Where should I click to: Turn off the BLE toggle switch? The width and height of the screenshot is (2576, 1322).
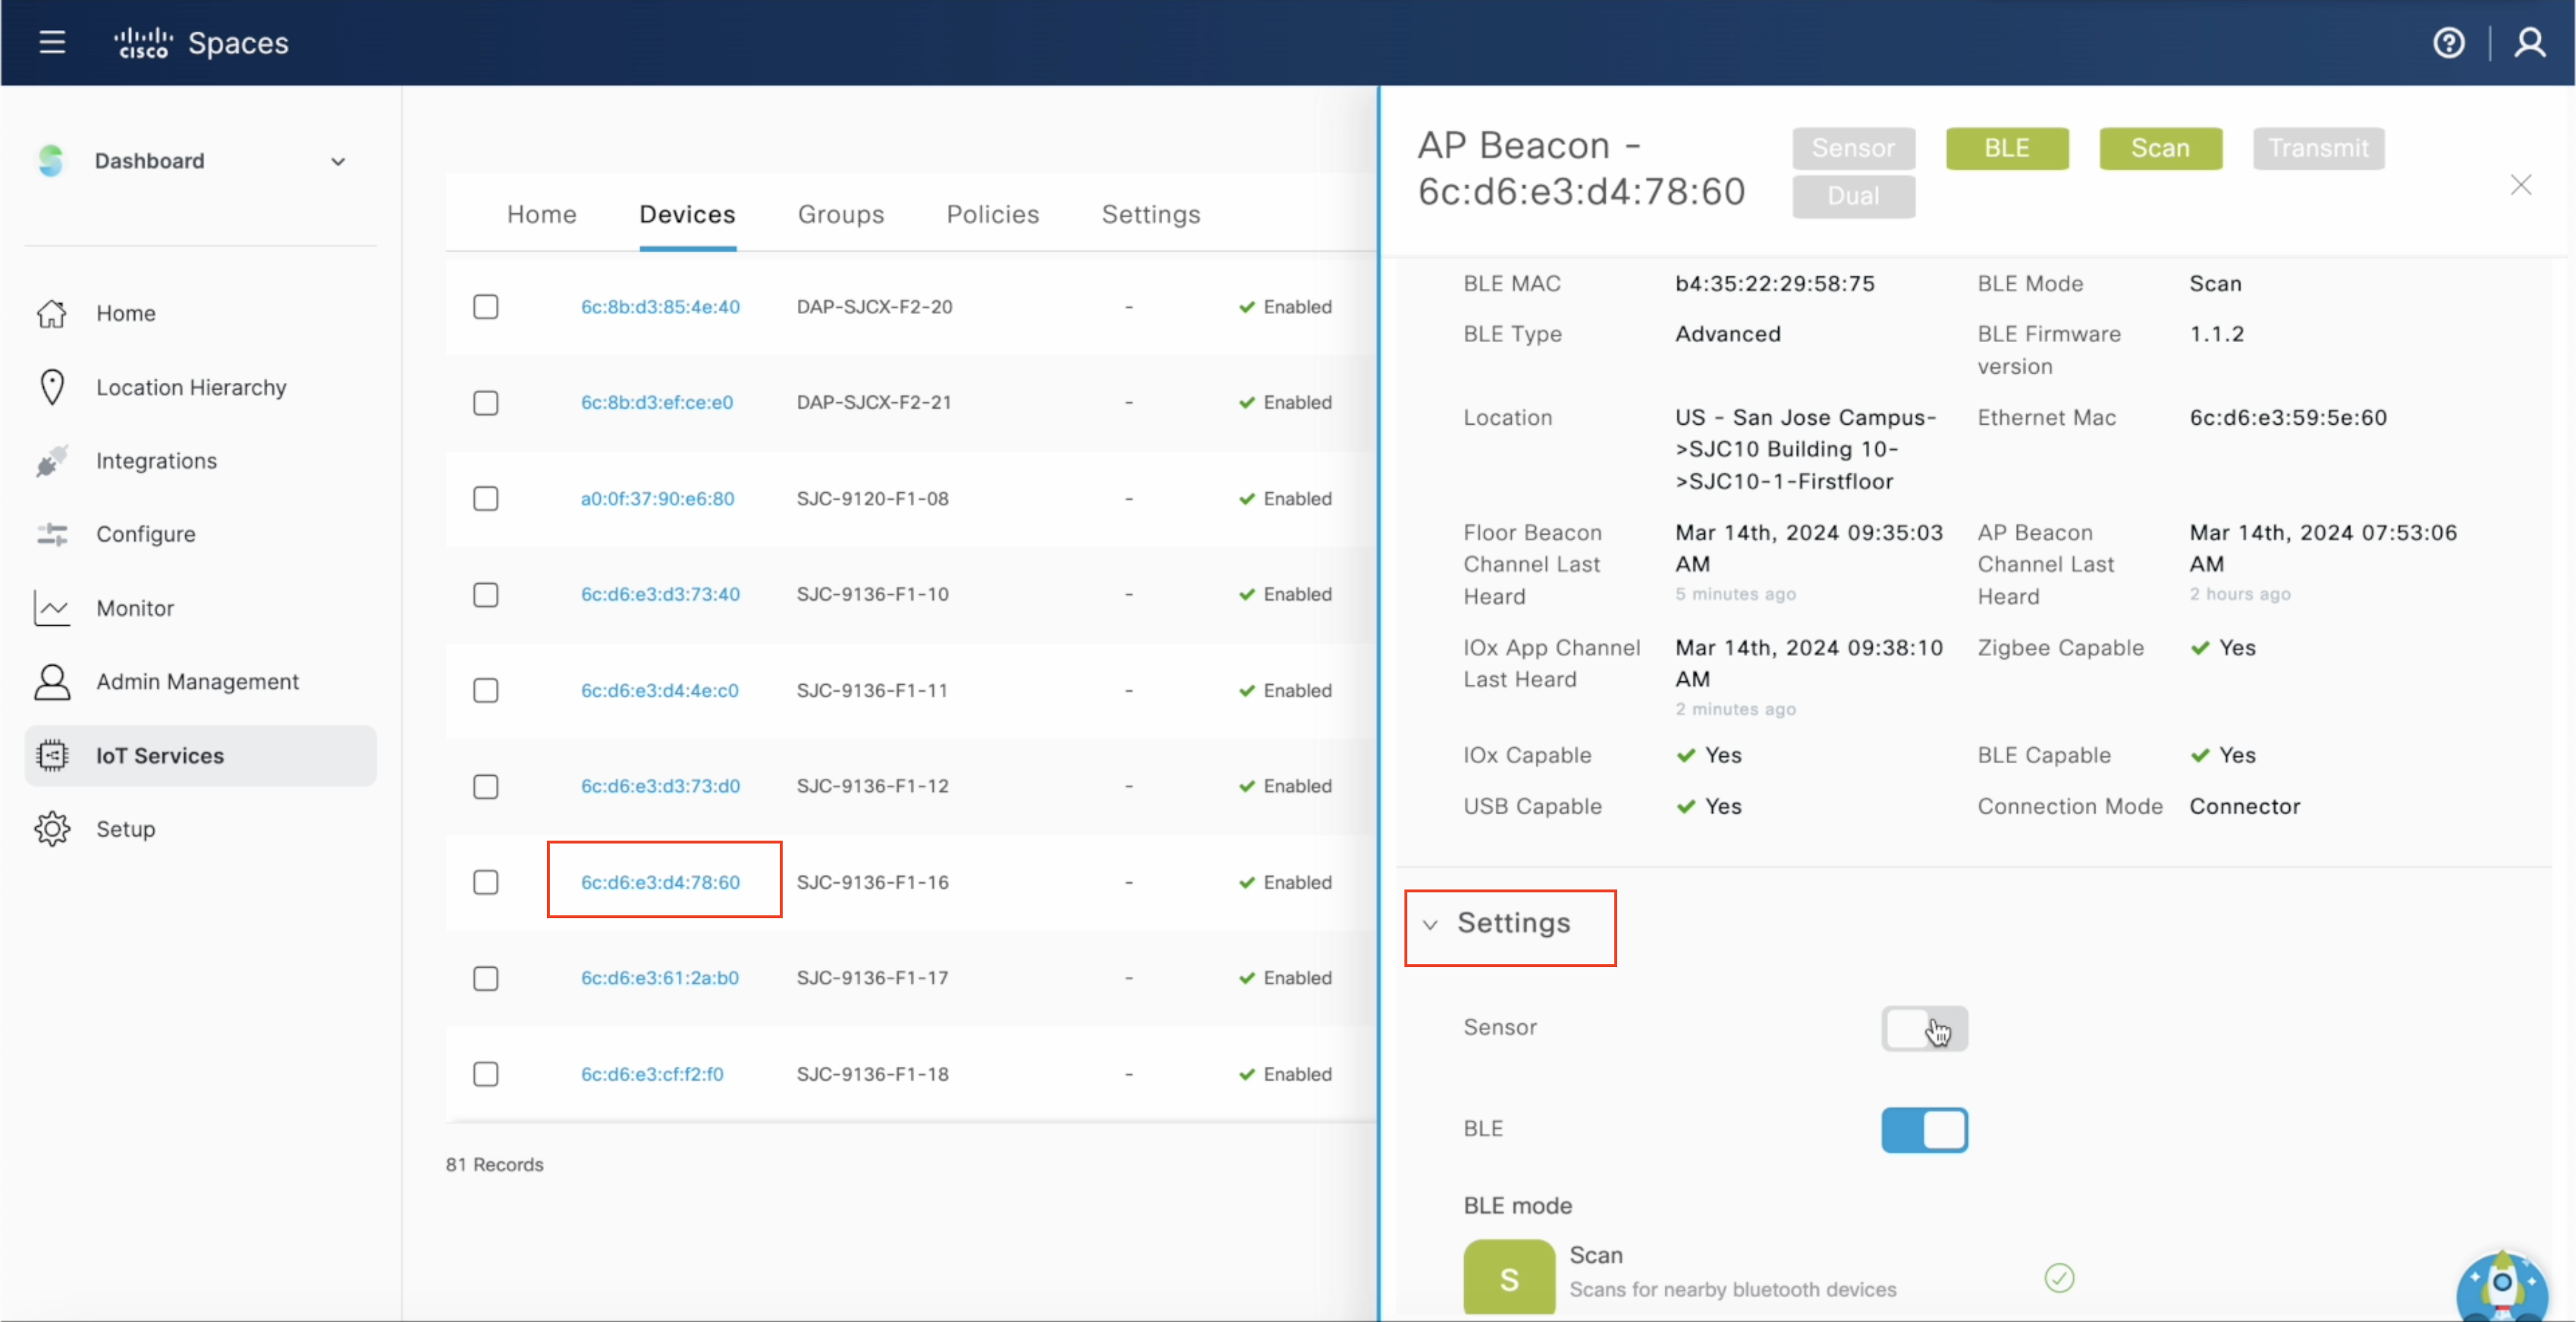pyautogui.click(x=1924, y=1130)
